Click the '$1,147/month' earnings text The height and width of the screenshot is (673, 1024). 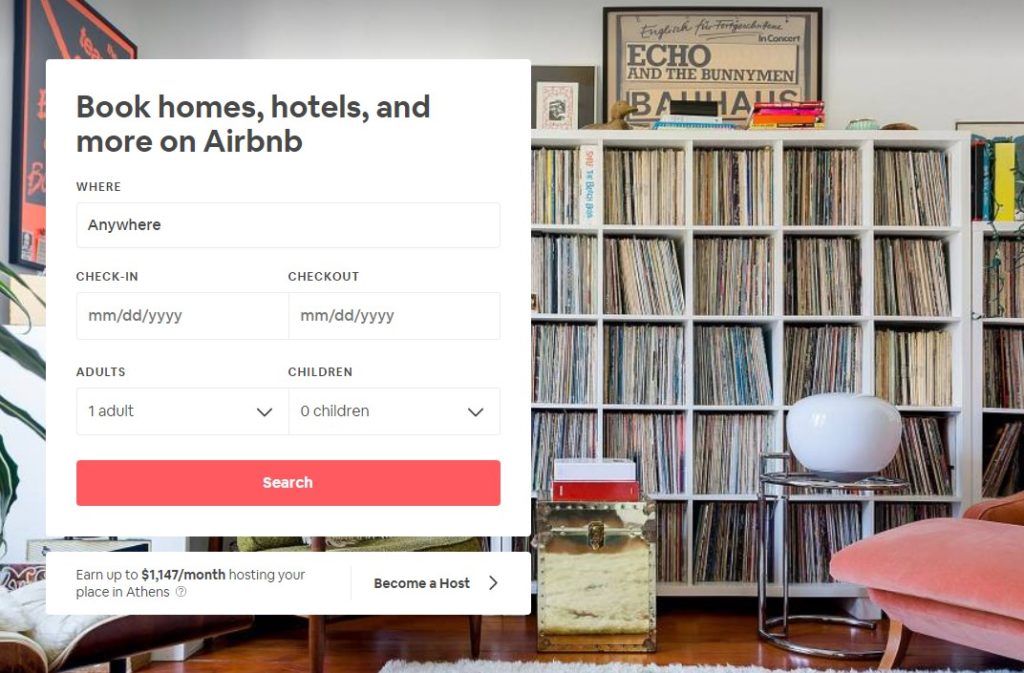183,574
